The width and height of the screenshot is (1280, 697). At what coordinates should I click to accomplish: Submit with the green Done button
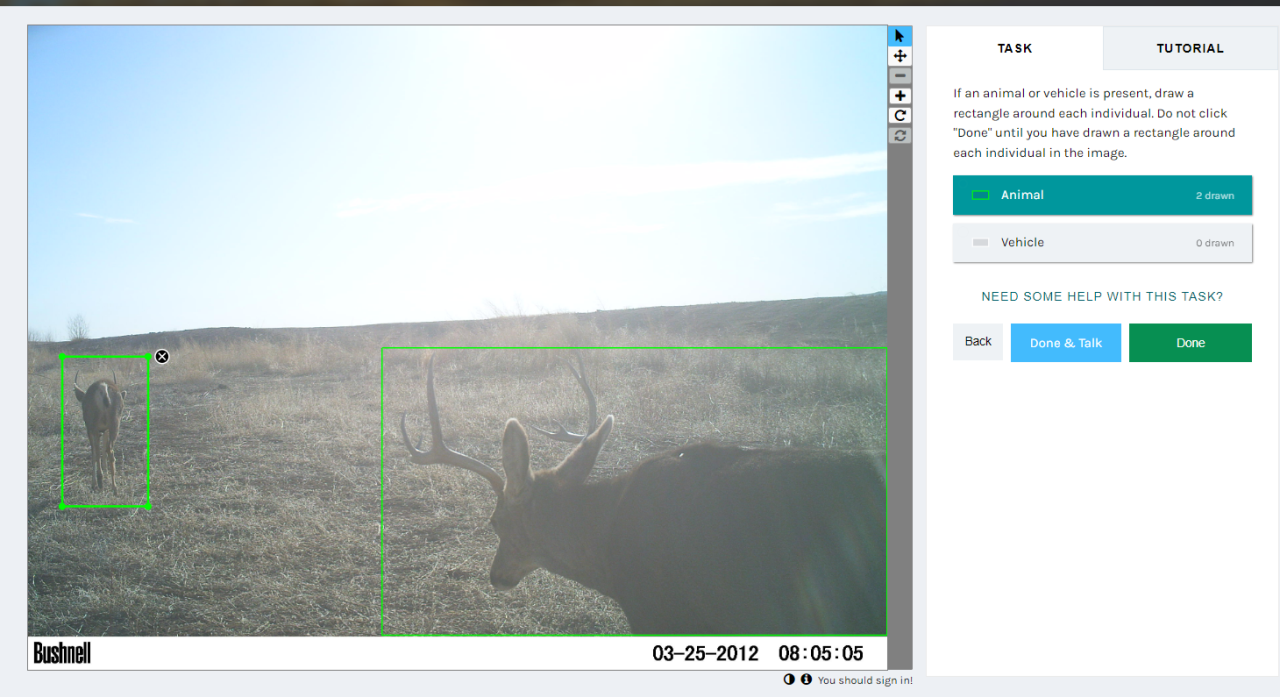click(1190, 343)
